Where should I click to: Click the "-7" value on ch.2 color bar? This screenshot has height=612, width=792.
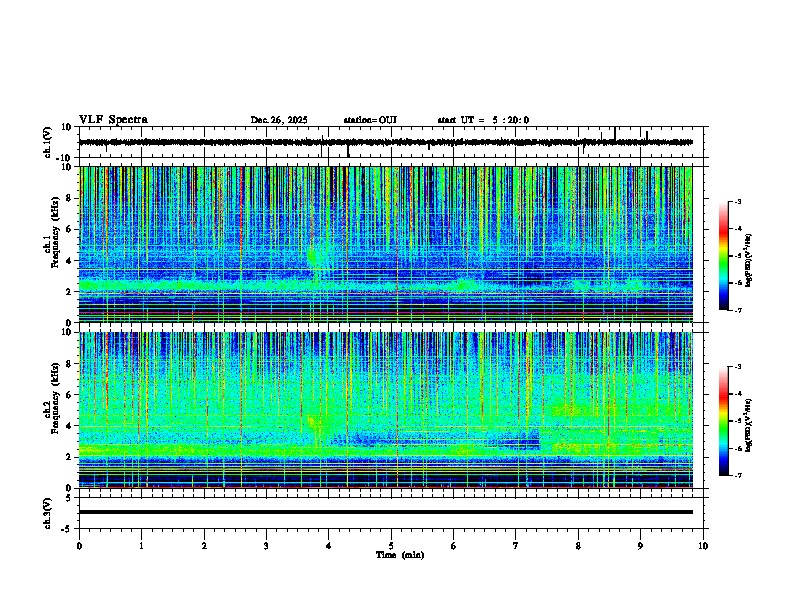tap(737, 475)
